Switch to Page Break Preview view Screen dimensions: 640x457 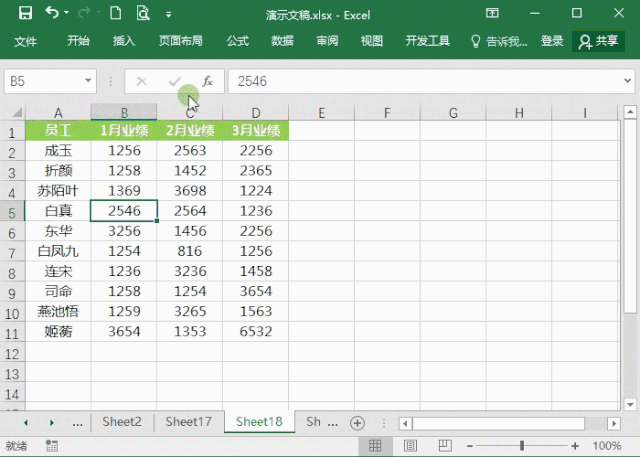click(x=437, y=446)
